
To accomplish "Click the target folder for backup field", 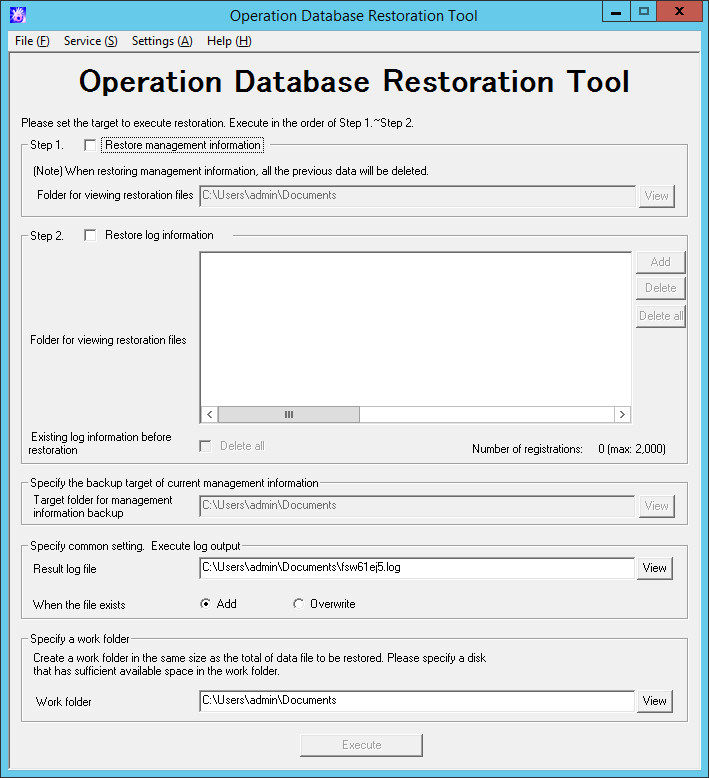I will 417,506.
